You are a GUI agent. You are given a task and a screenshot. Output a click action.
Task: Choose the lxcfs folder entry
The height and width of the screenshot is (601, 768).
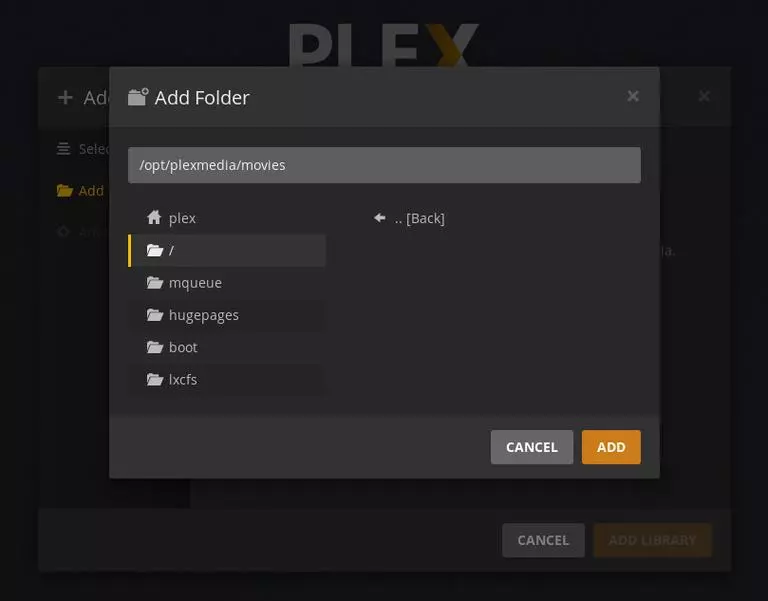[227, 380]
